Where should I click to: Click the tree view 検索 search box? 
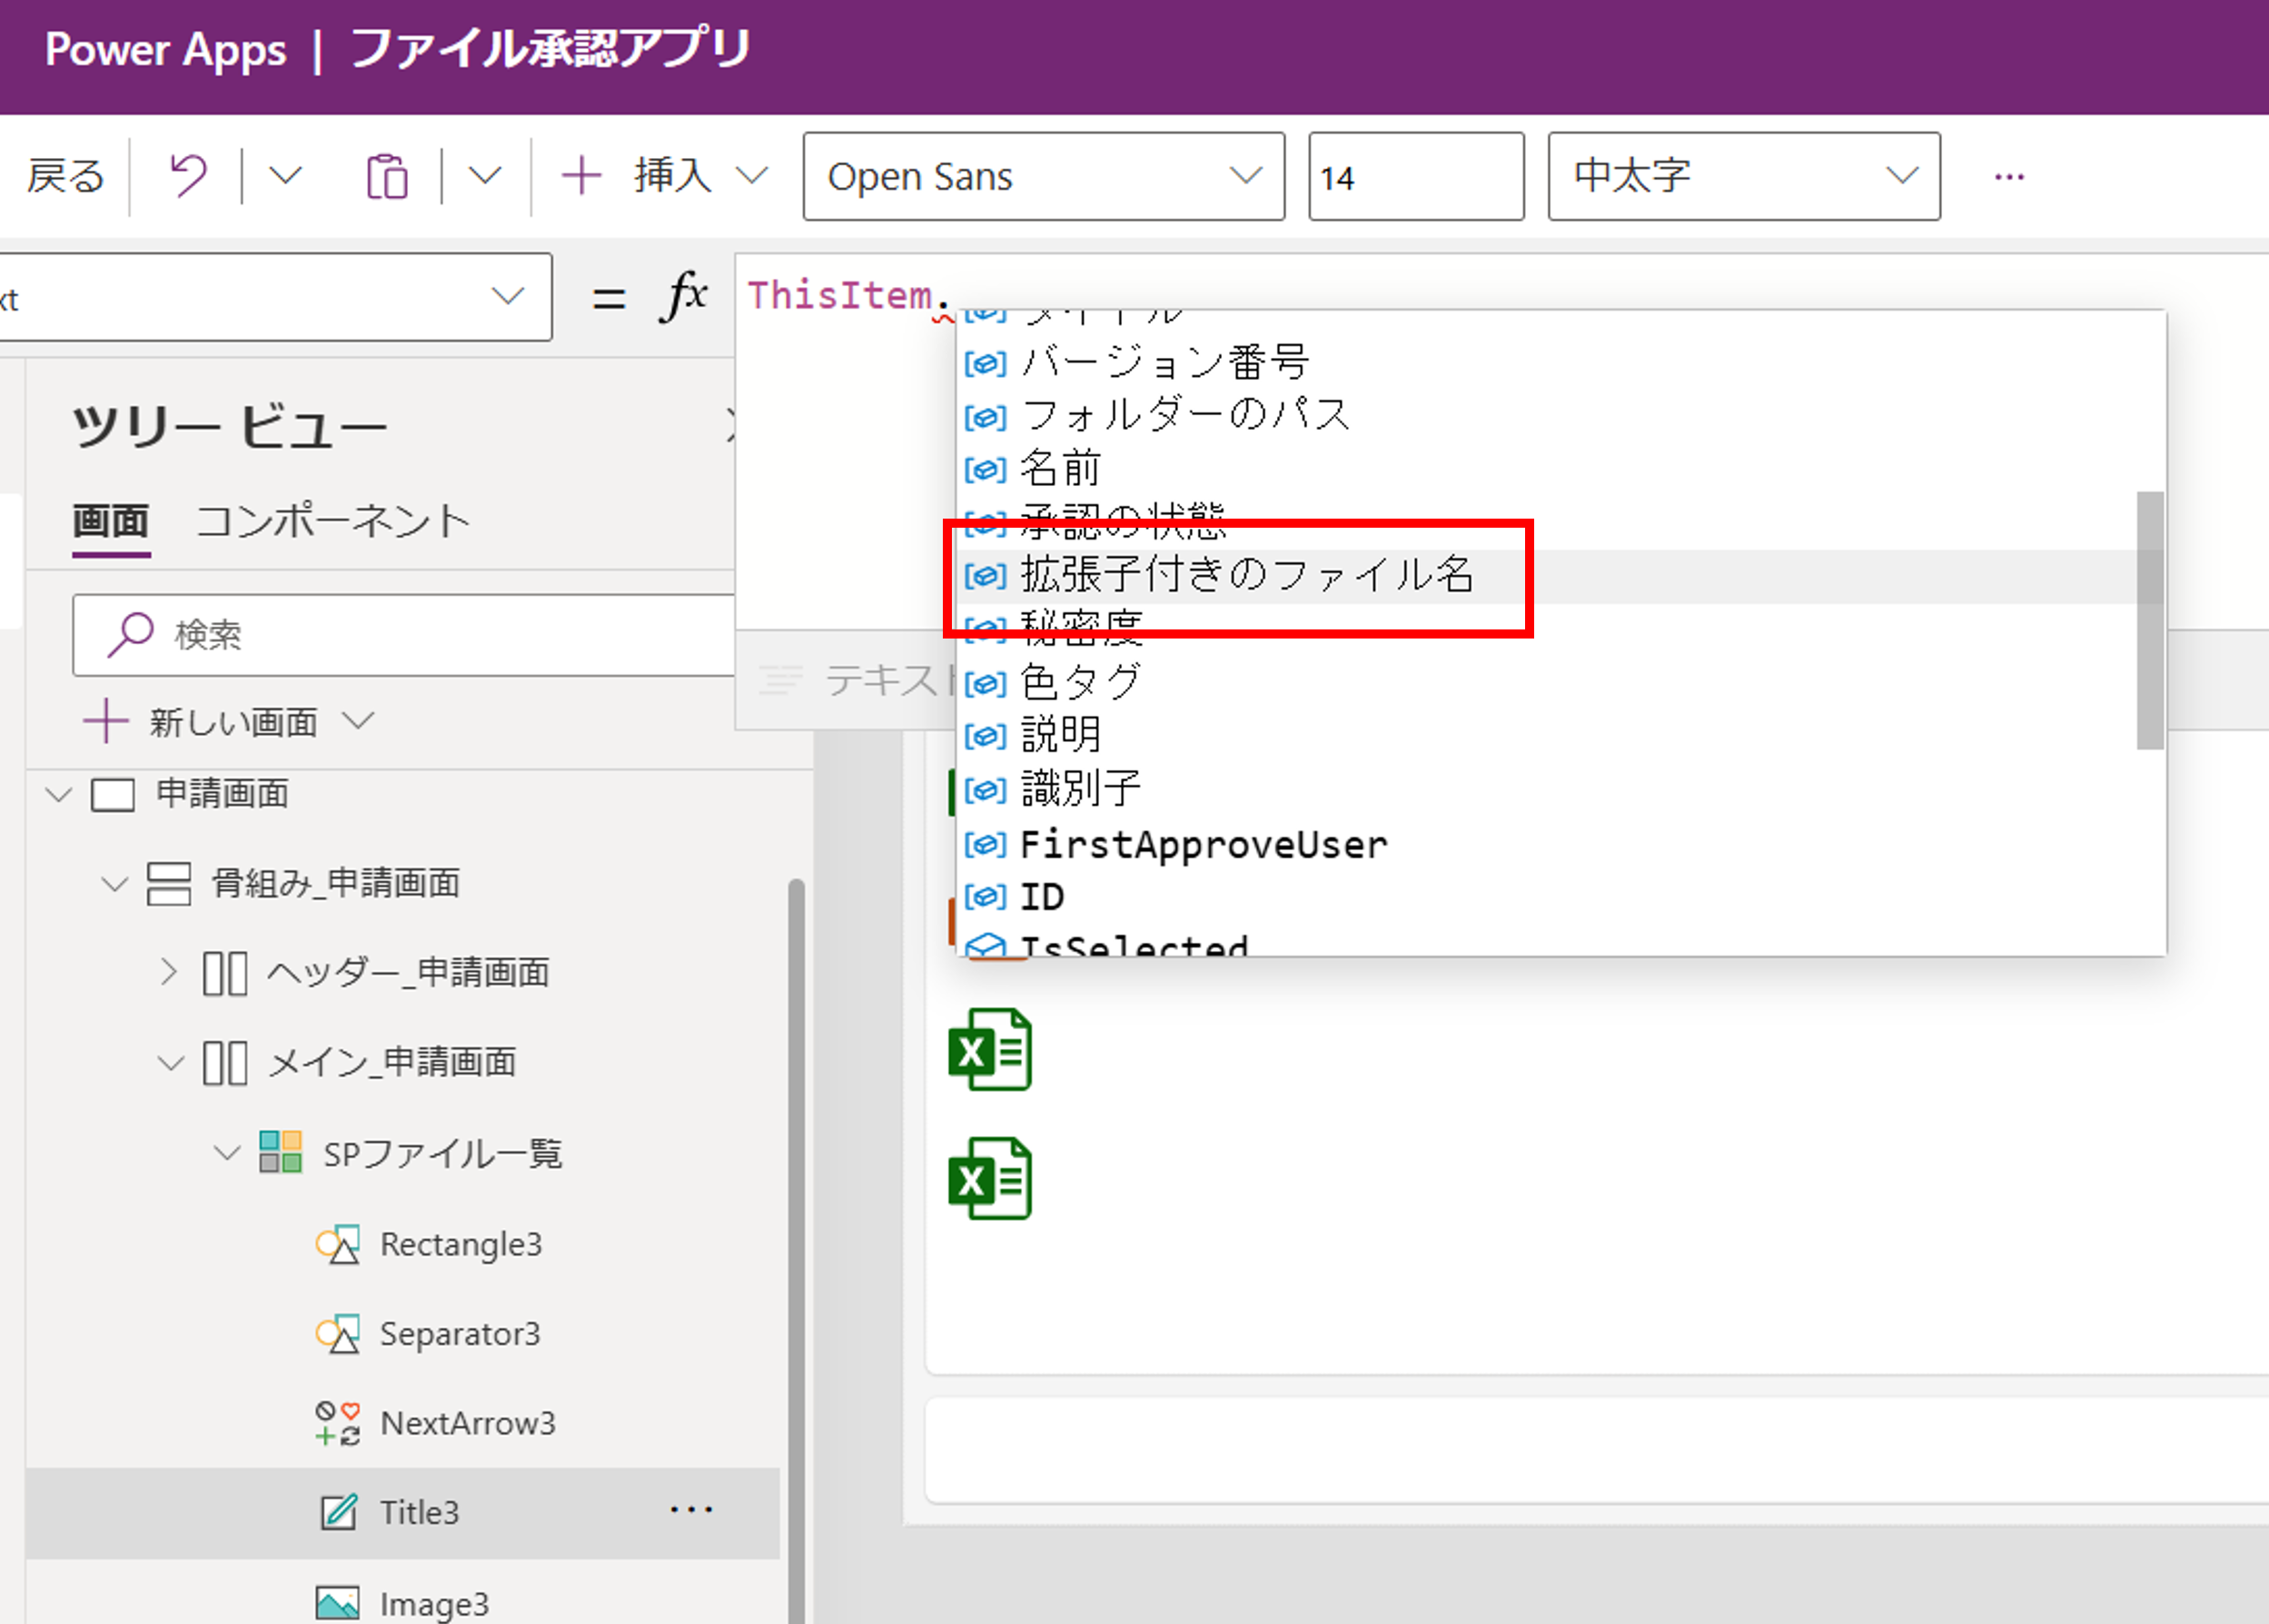point(404,635)
